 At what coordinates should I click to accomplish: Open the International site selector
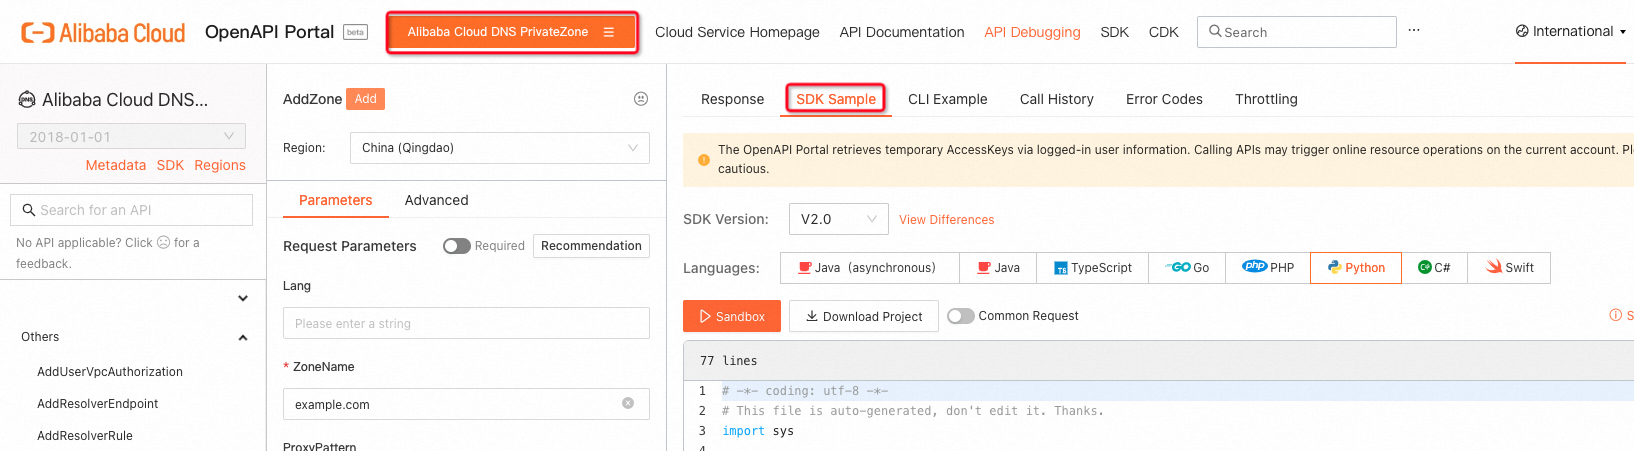coord(1571,31)
